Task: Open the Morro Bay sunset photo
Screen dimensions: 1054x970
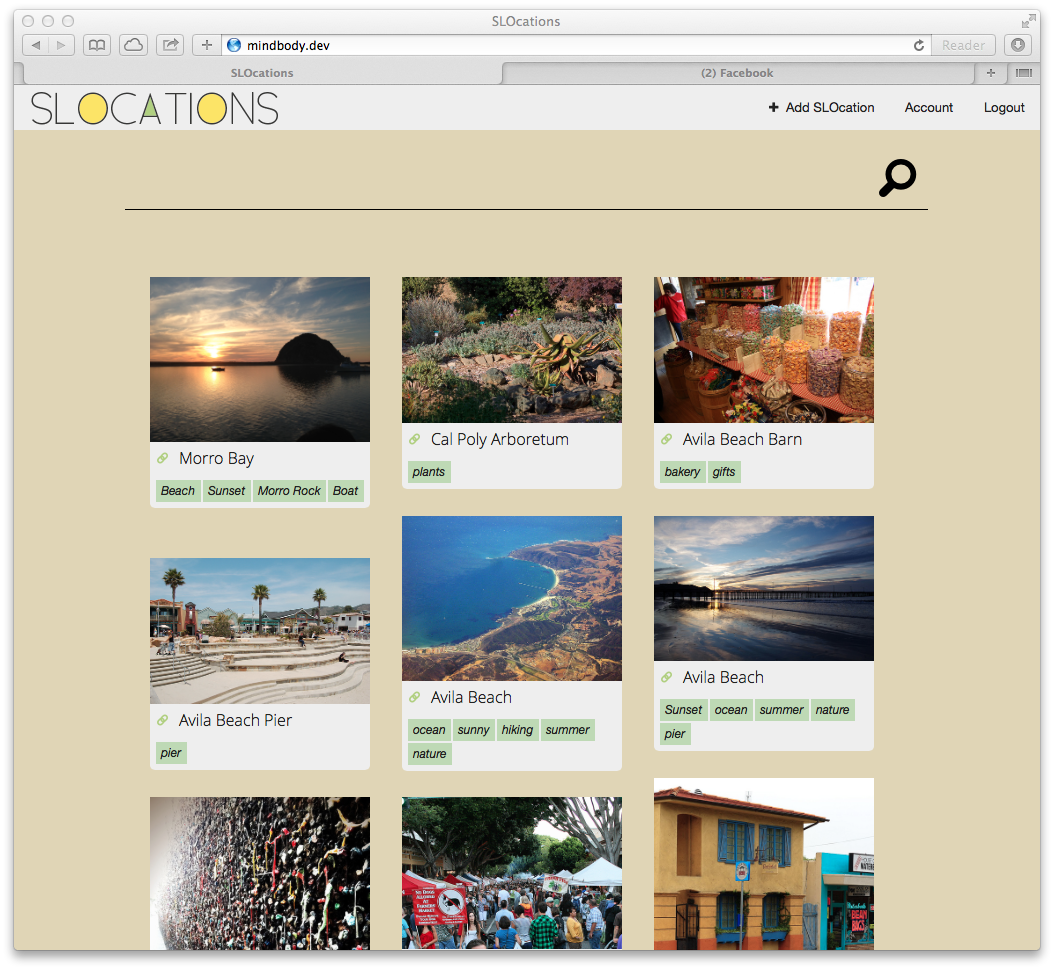Action: click(260, 359)
